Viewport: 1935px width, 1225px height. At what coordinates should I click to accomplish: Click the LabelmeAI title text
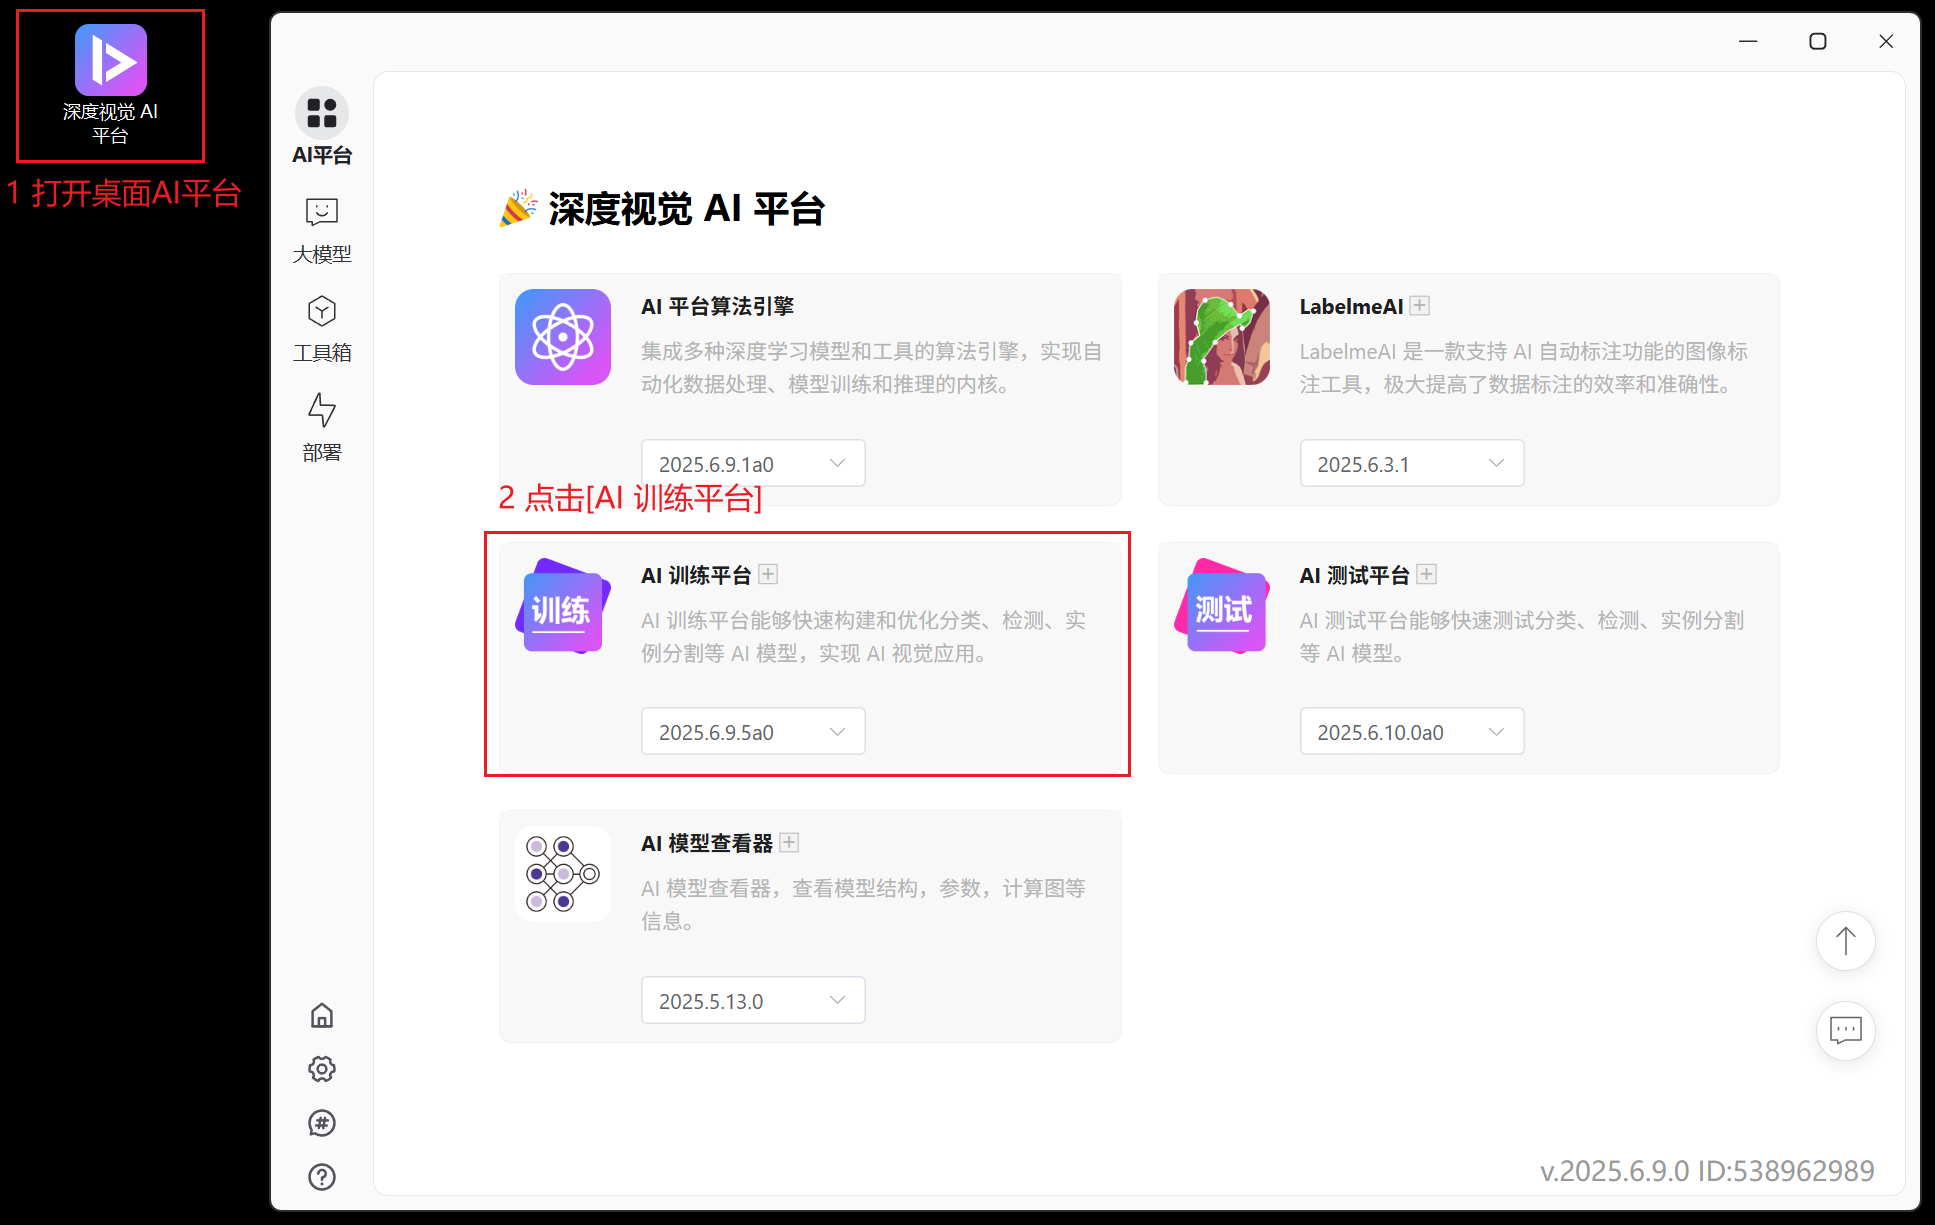click(x=1351, y=307)
